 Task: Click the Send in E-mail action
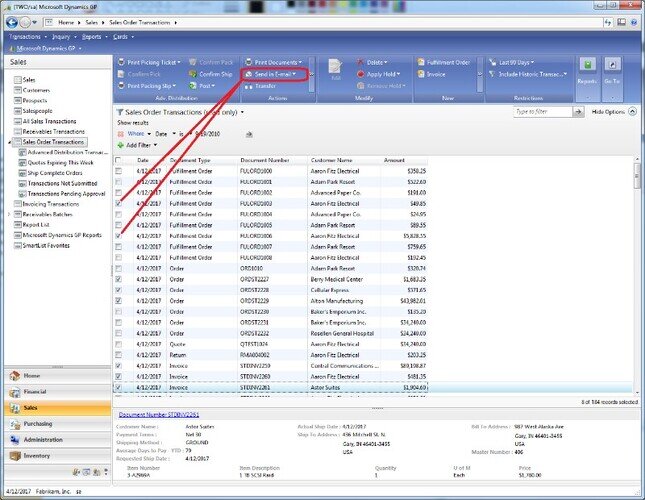point(271,74)
